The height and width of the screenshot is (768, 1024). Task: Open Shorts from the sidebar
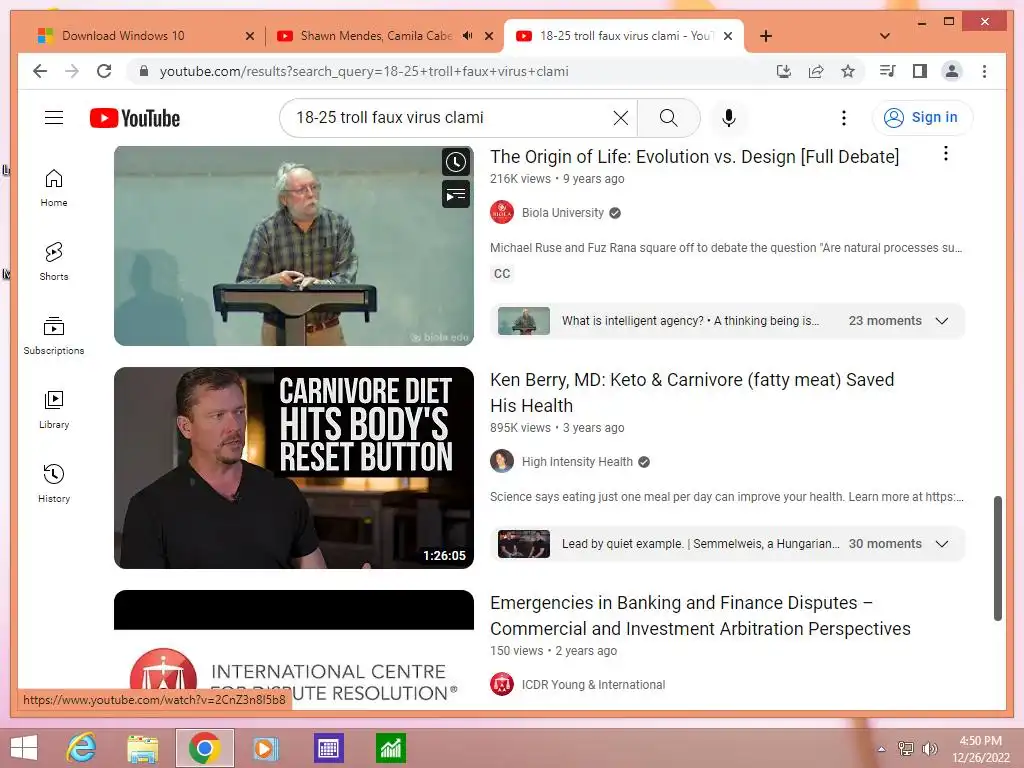(x=54, y=262)
